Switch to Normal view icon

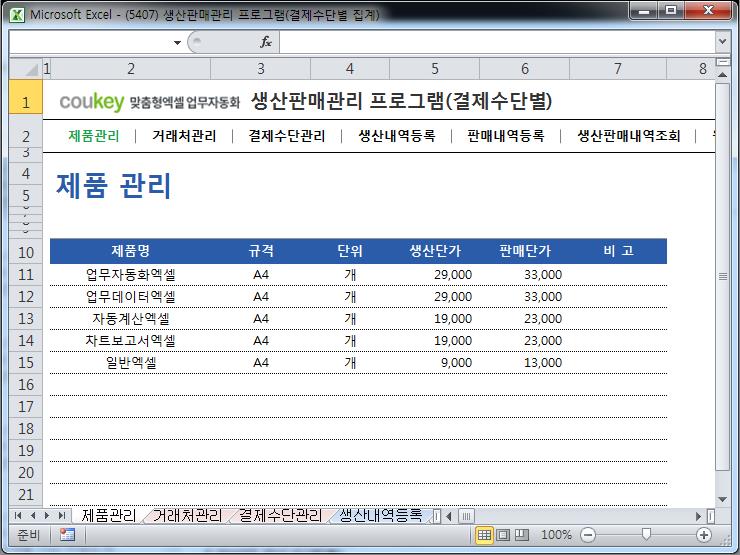click(x=484, y=535)
